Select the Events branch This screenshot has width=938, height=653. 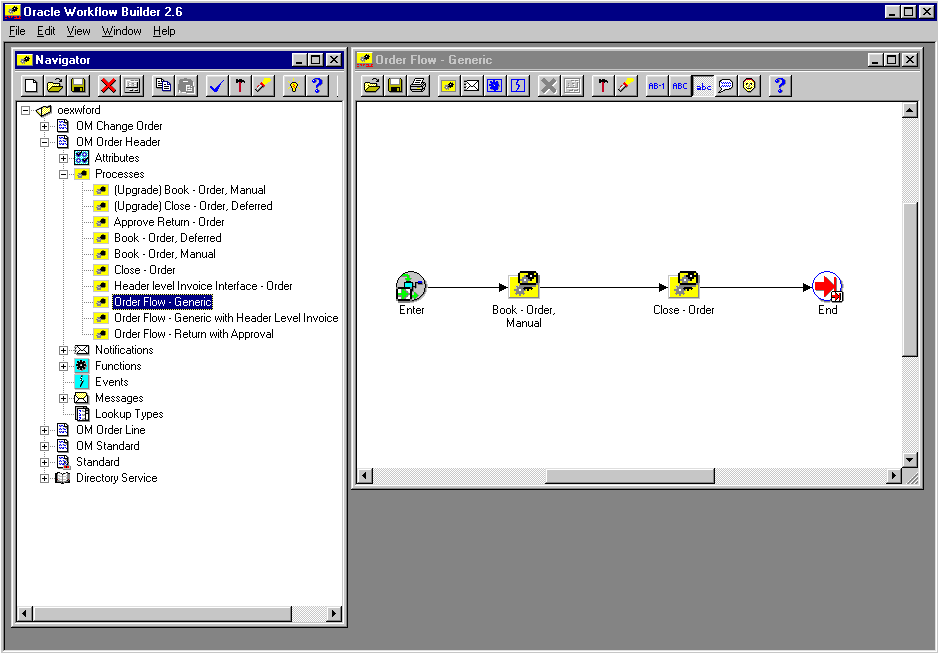(111, 382)
